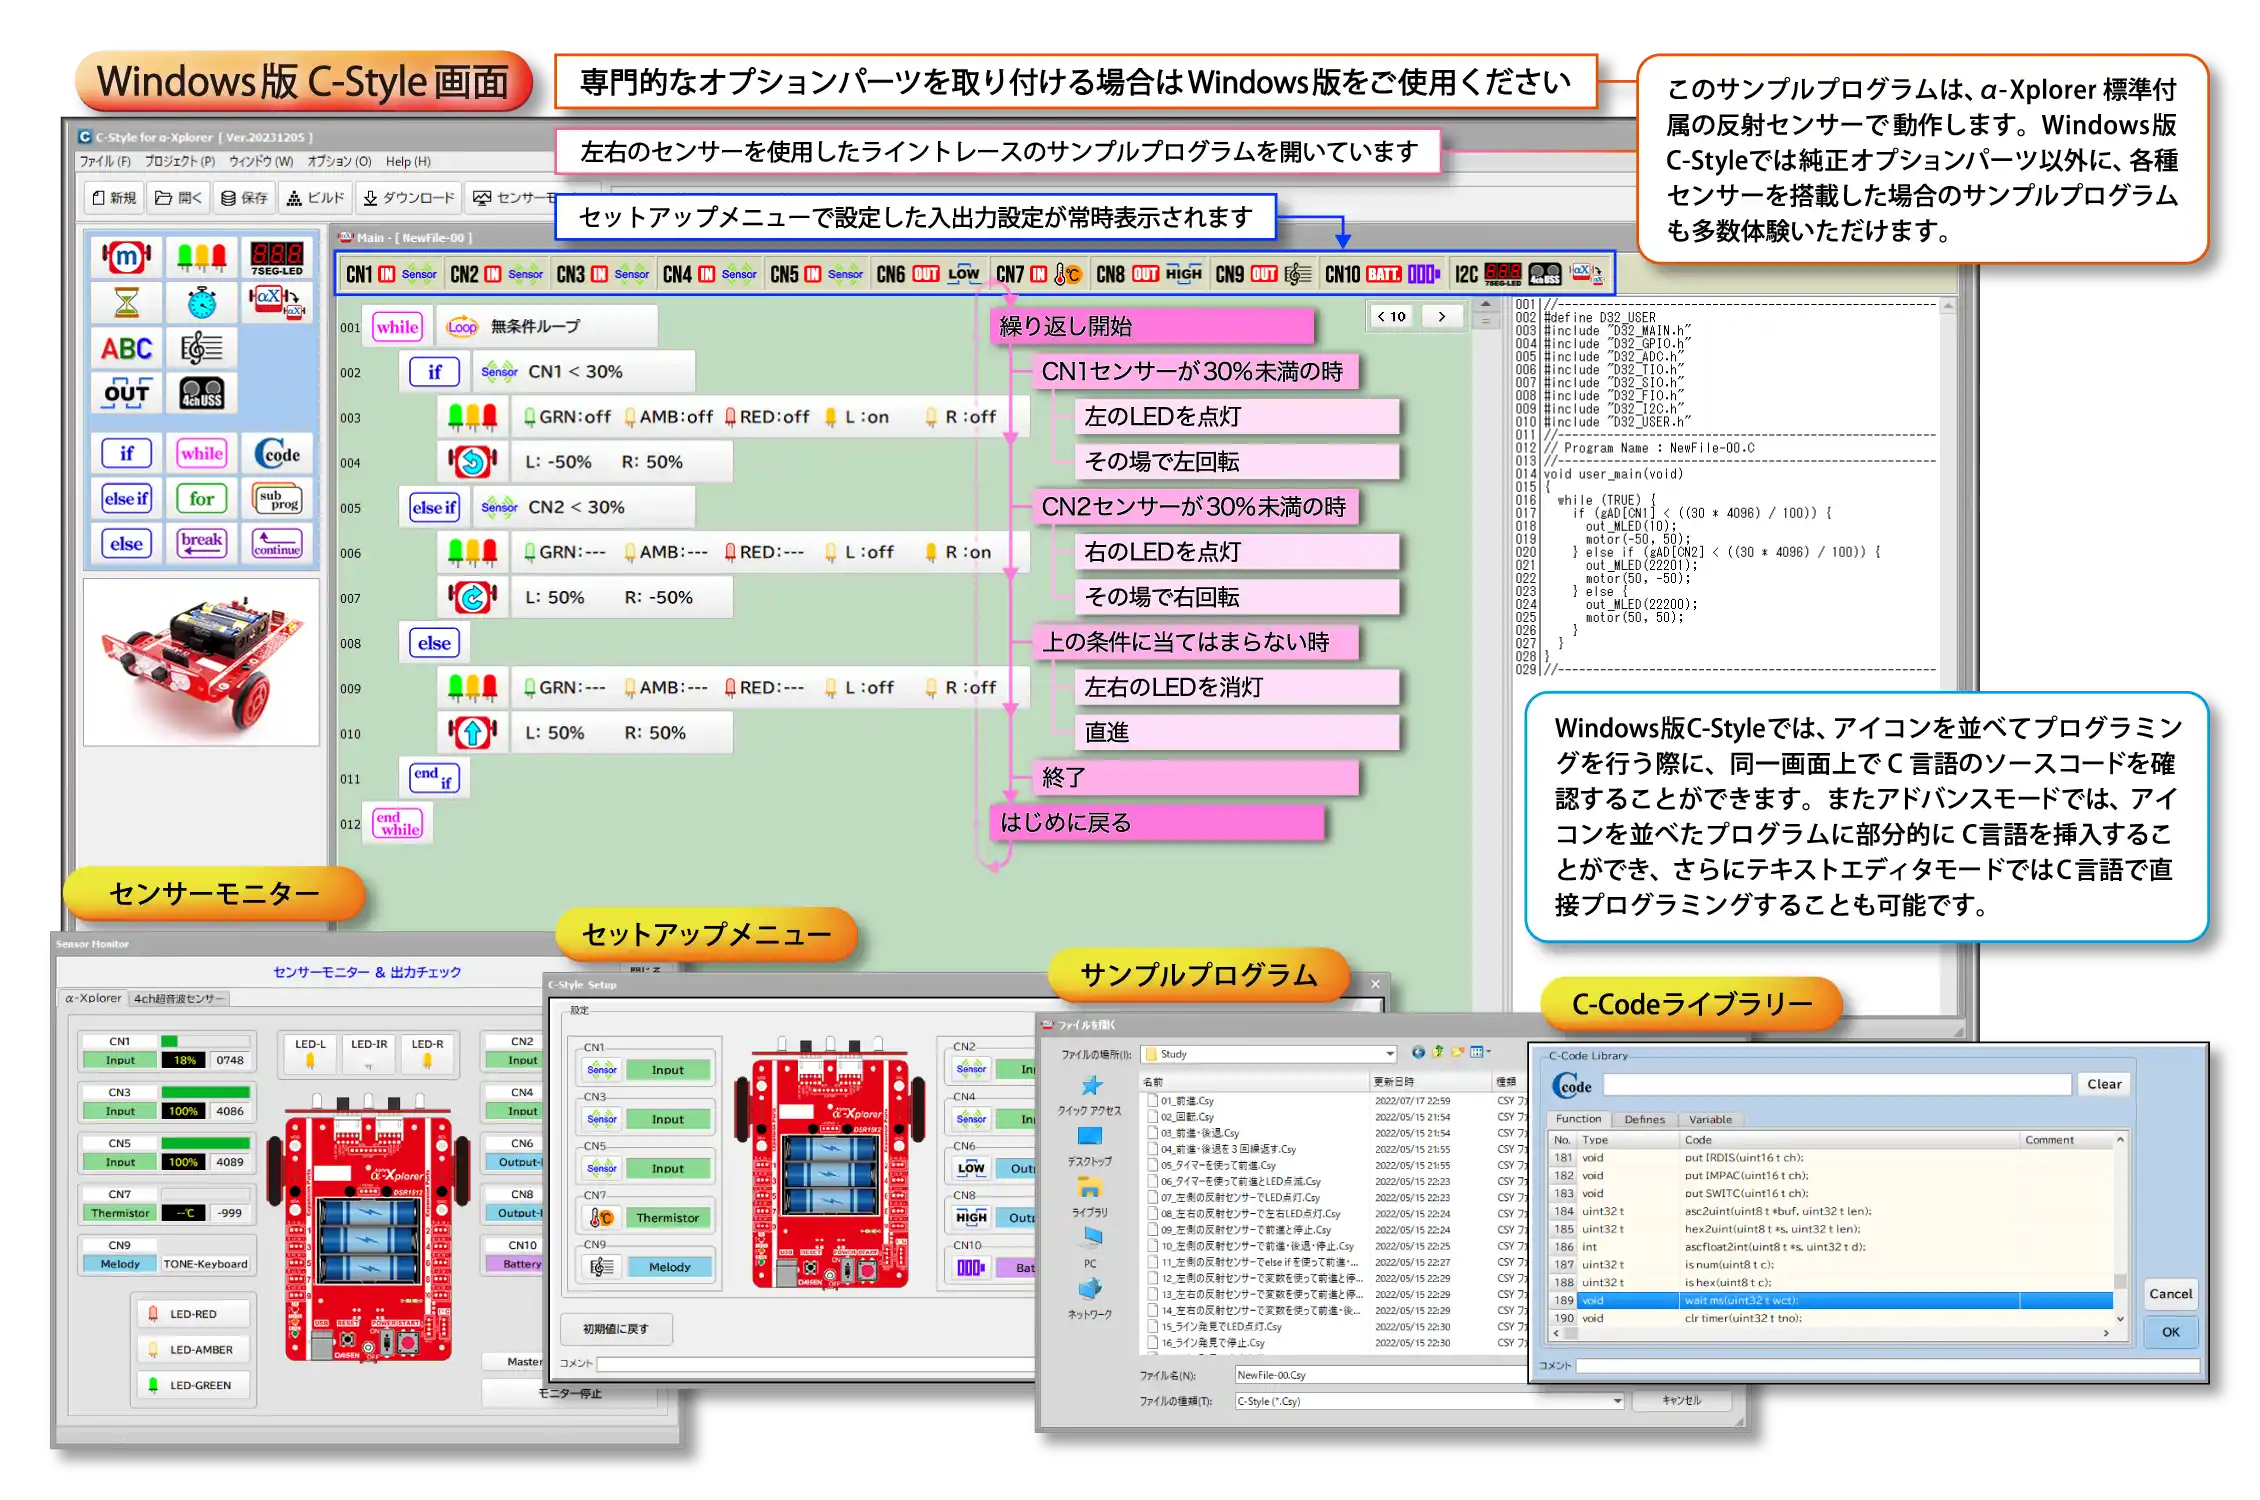
Task: Select the melody score block in the palette
Action: pyautogui.click(x=202, y=348)
